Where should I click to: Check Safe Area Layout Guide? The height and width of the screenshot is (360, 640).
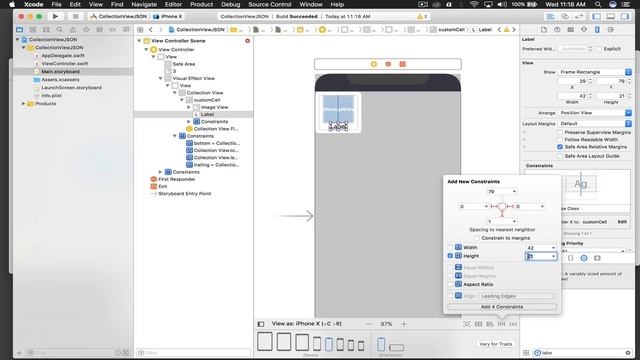click(x=560, y=156)
